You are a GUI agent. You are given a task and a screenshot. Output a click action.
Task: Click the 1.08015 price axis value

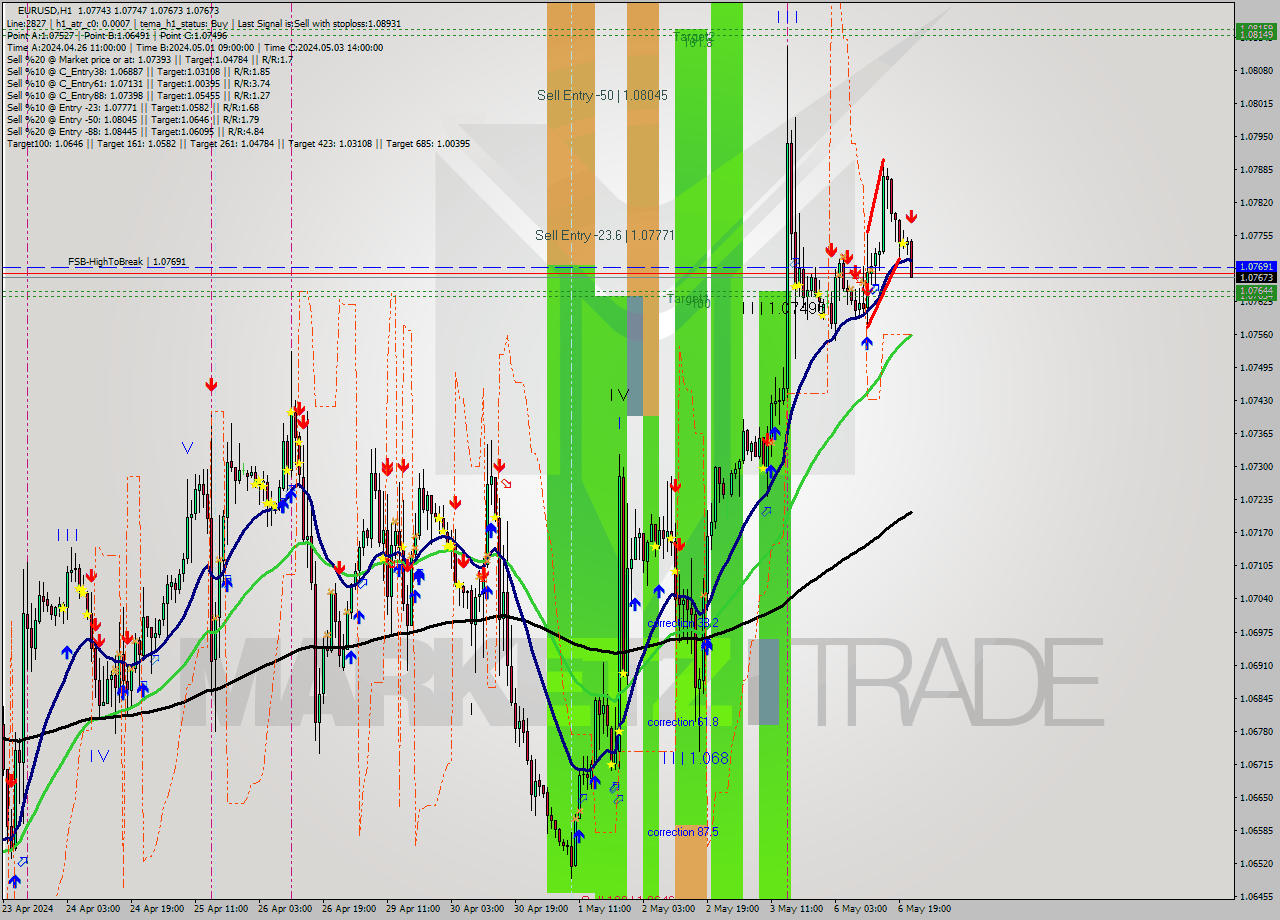pos(1256,104)
